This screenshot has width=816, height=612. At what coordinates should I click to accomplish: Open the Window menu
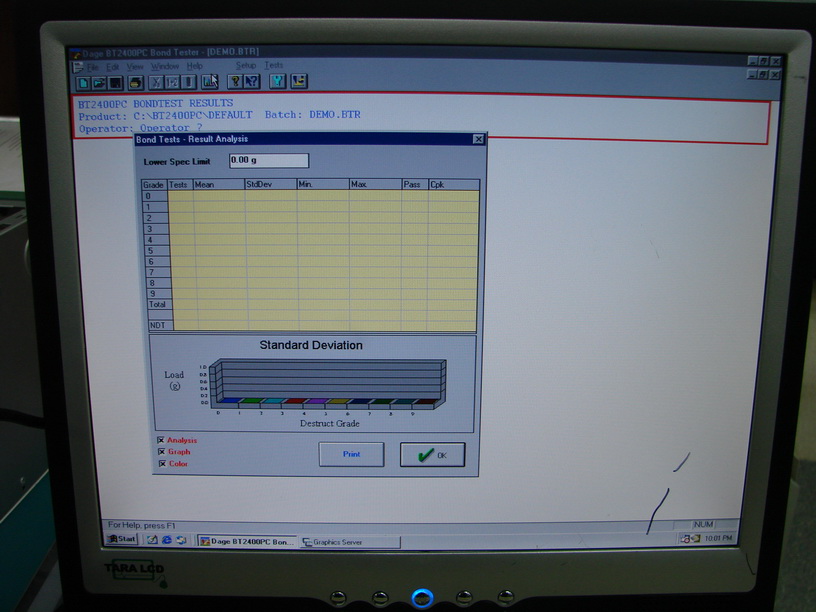(x=165, y=66)
